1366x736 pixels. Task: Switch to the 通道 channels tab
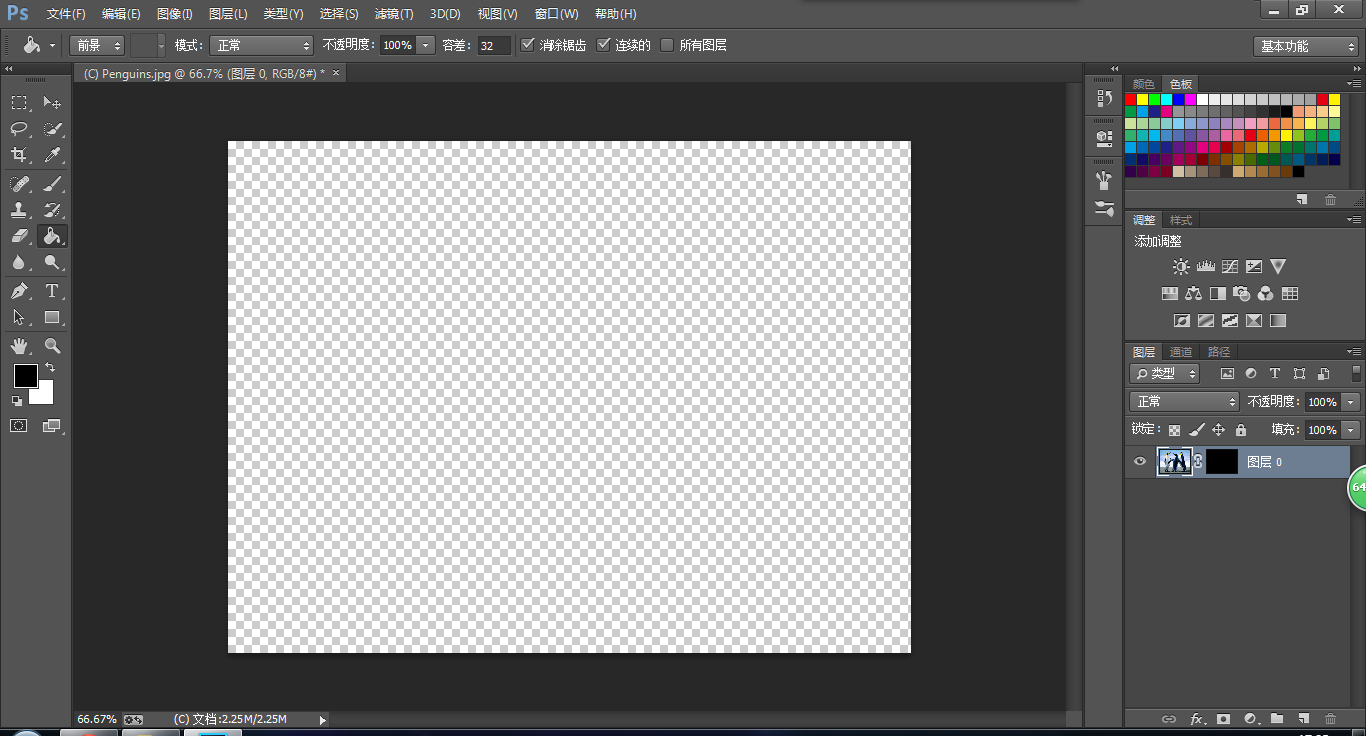point(1181,352)
